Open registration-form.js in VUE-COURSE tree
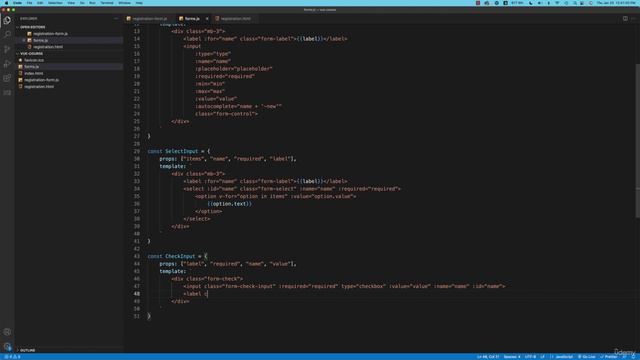Screen dimensions: 640x360 tap(41, 80)
